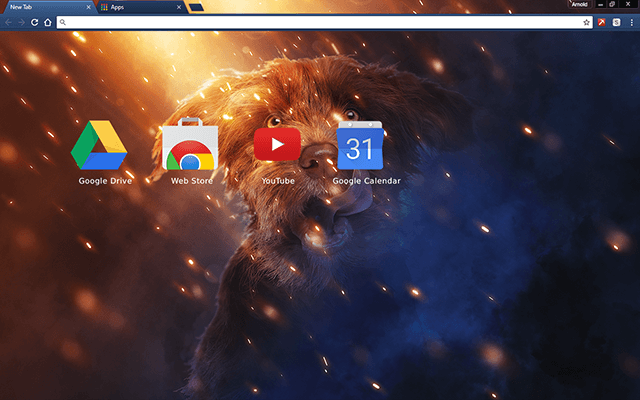Screen dimensions: 640x400
Task: Click the browser back arrow
Action: click(9, 22)
